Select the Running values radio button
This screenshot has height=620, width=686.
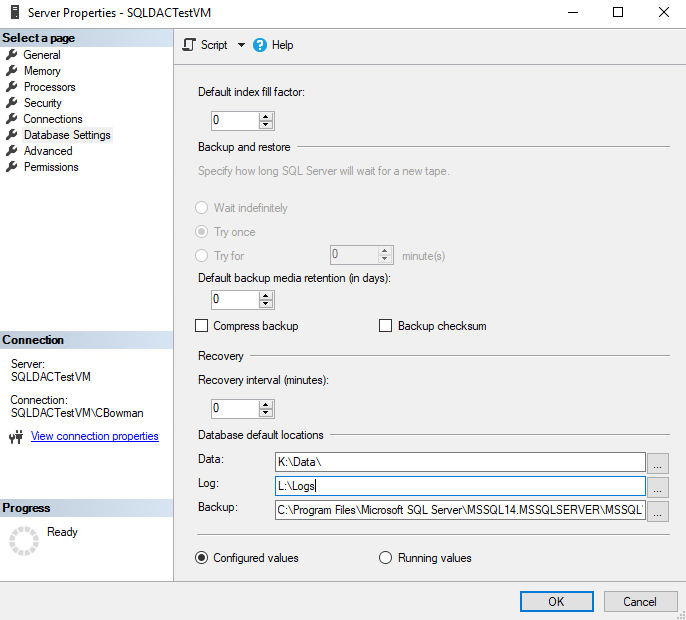click(x=386, y=558)
